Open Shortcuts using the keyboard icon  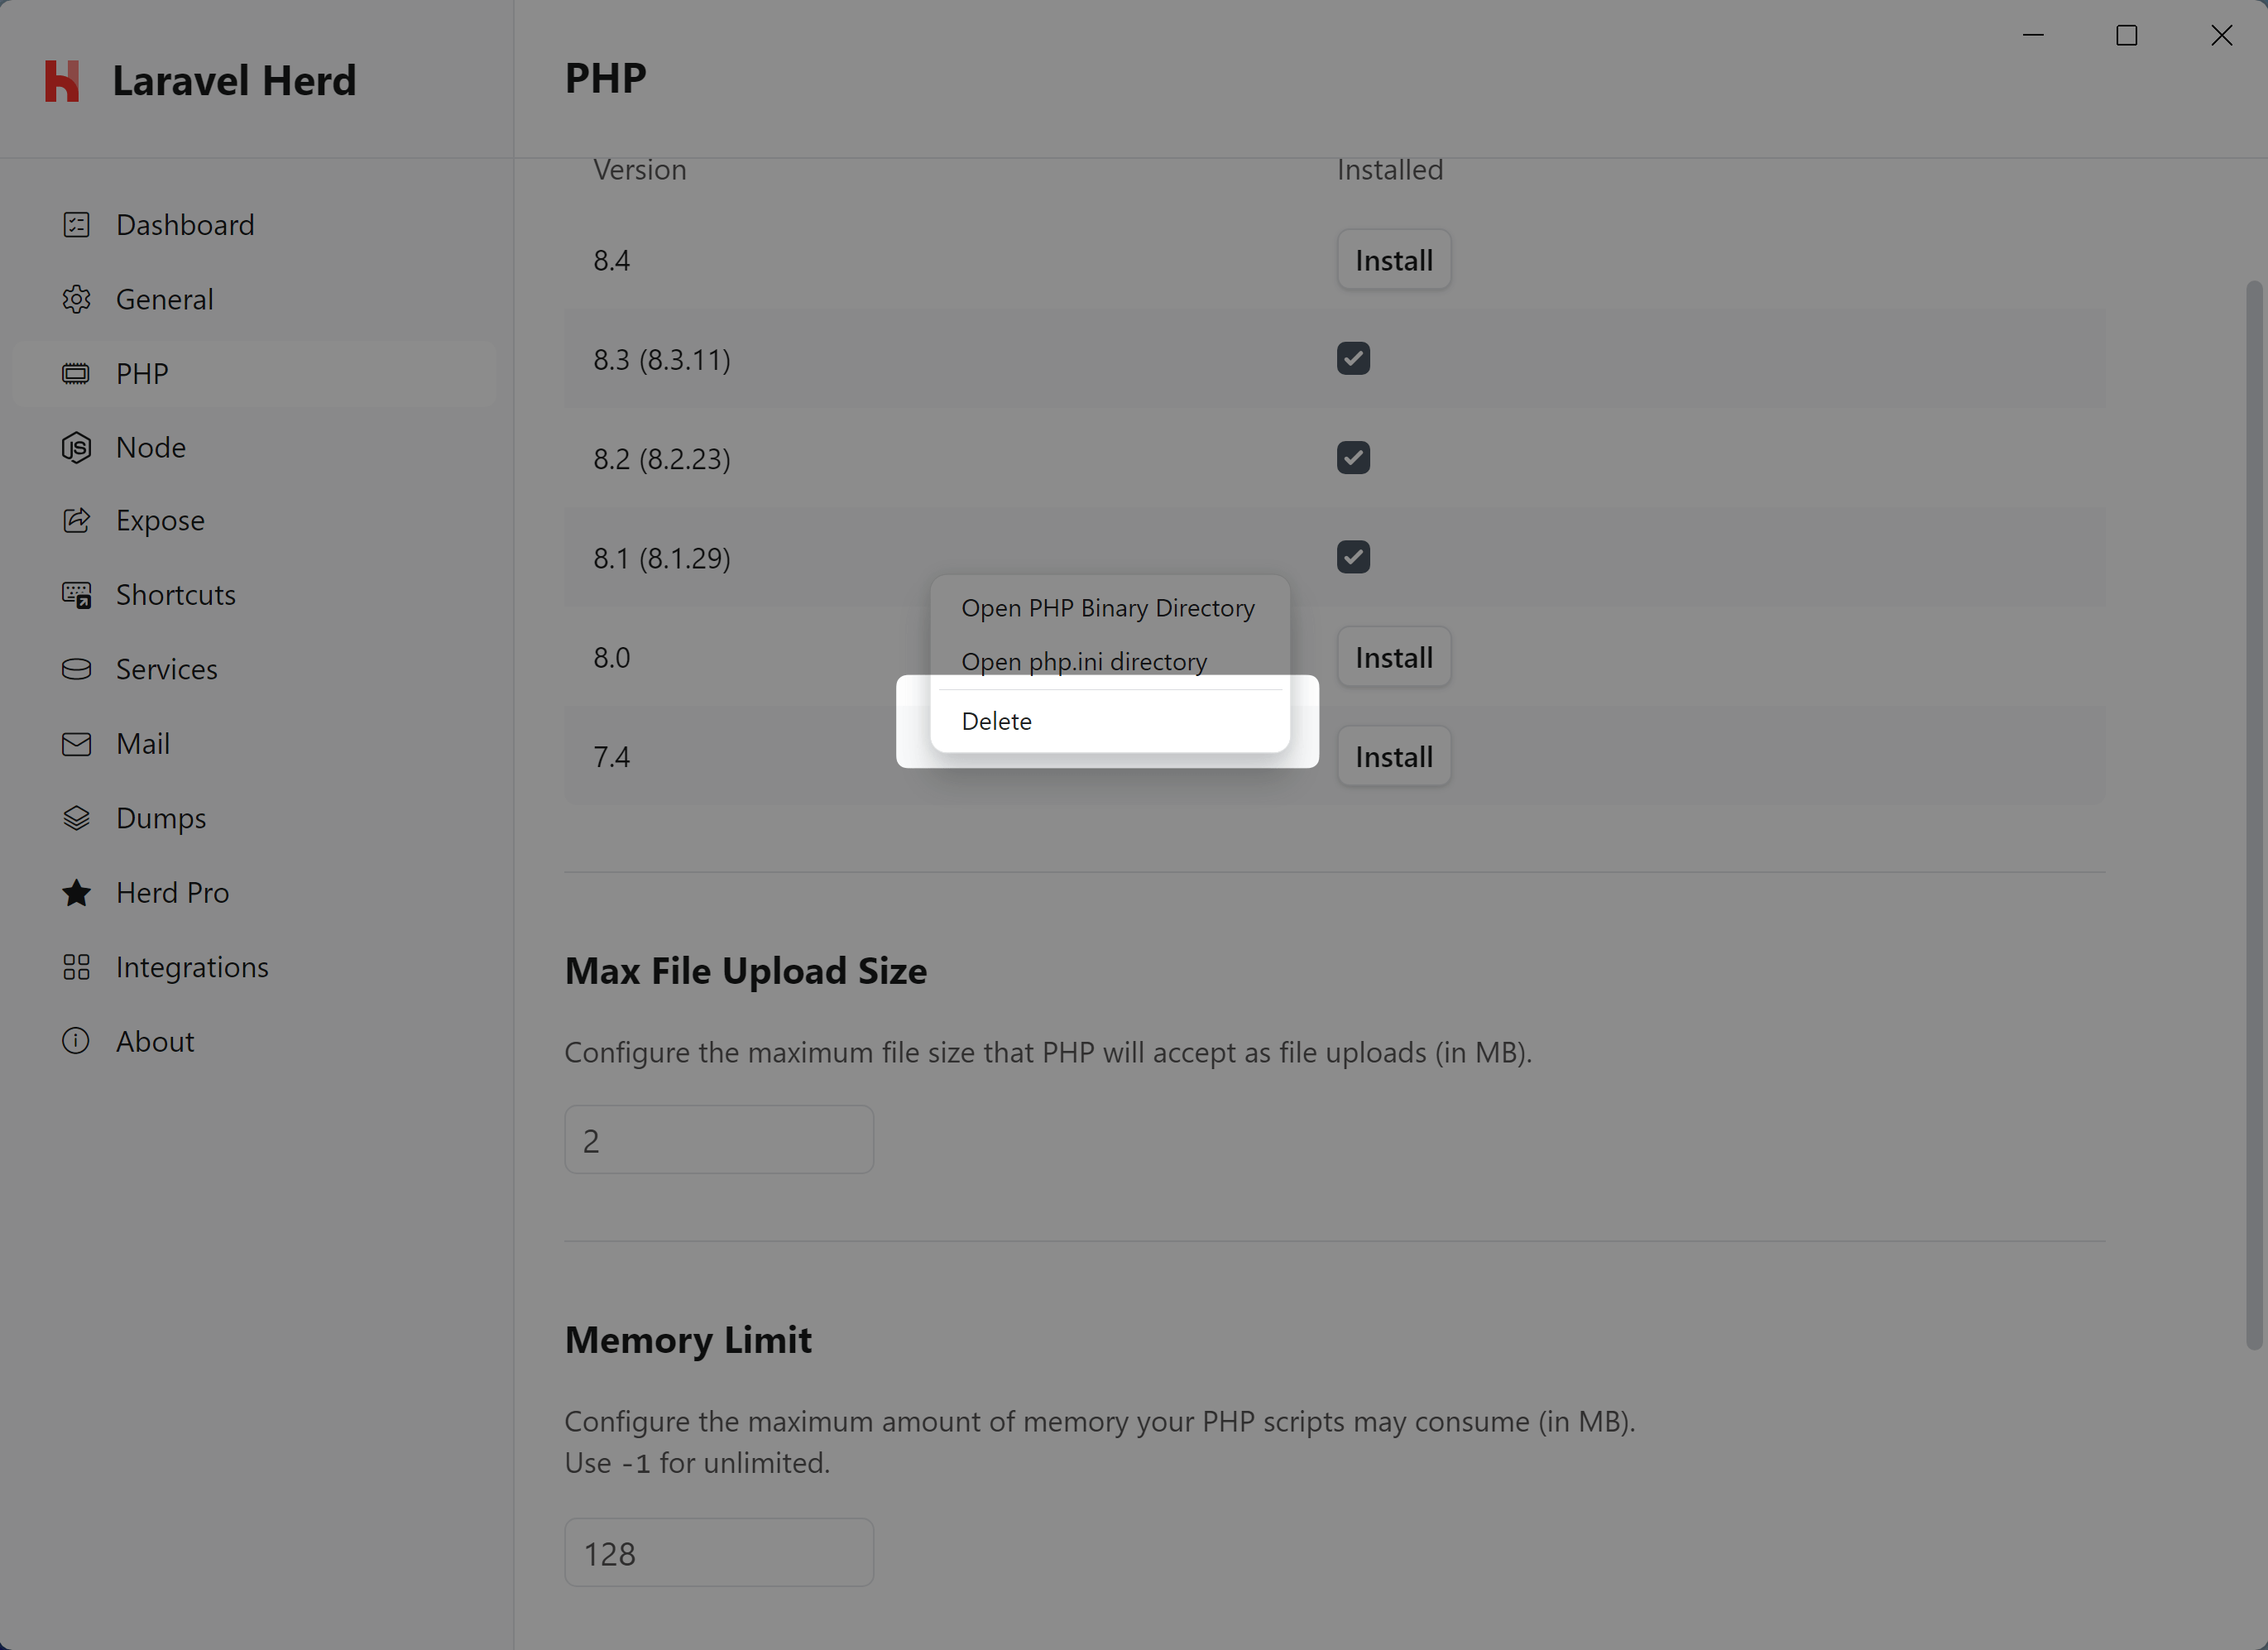77,594
